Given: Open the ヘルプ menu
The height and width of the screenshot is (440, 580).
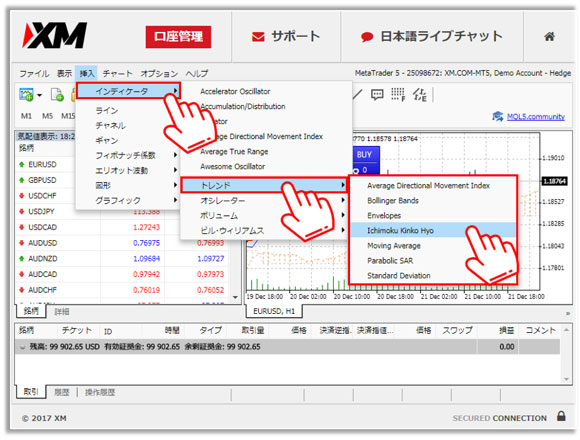Looking at the screenshot, I should click(x=197, y=74).
